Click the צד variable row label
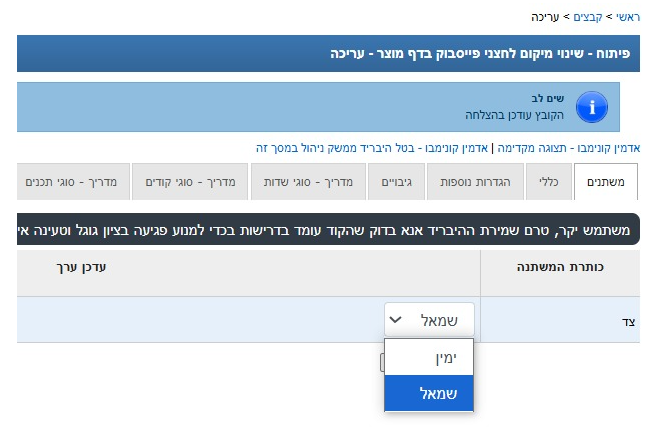 [629, 322]
